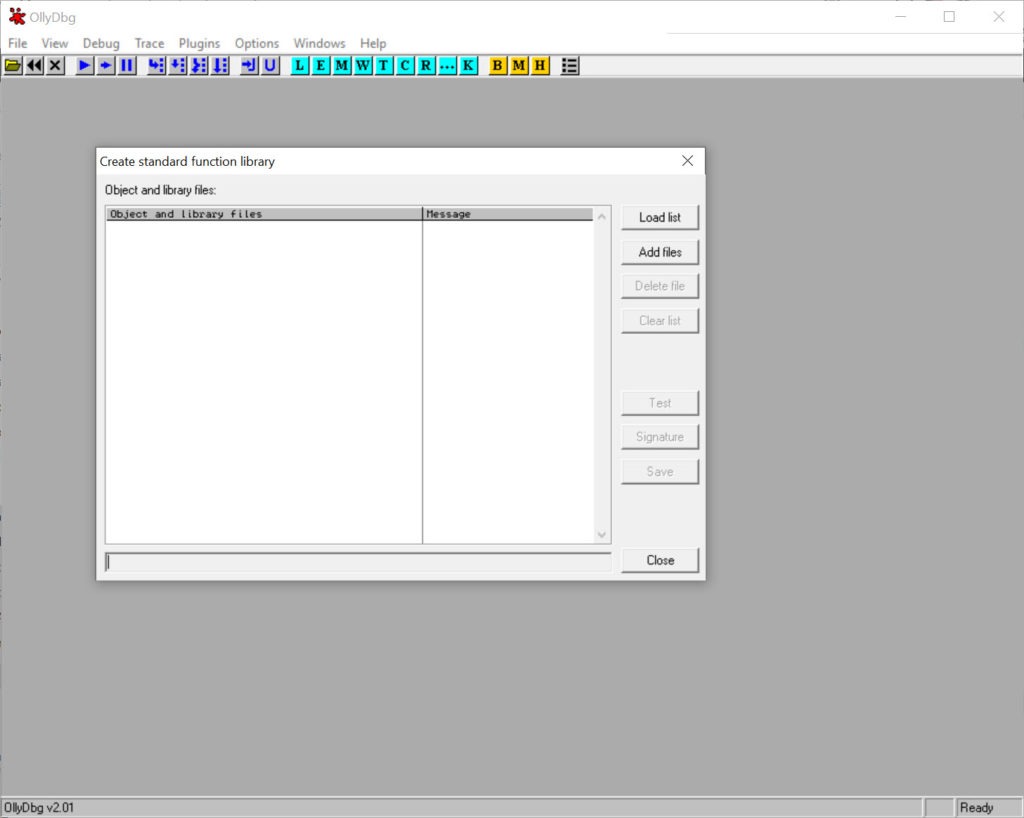Click the Add files button
Image resolution: width=1024 pixels, height=818 pixels.
pyautogui.click(x=660, y=252)
